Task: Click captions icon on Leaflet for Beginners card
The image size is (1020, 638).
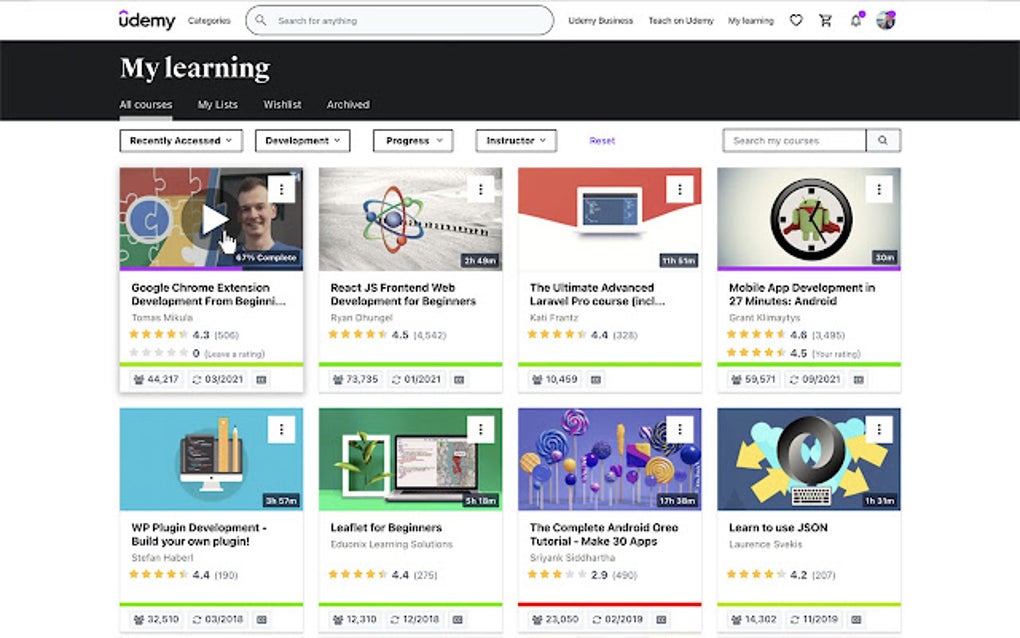Action: 458,619
